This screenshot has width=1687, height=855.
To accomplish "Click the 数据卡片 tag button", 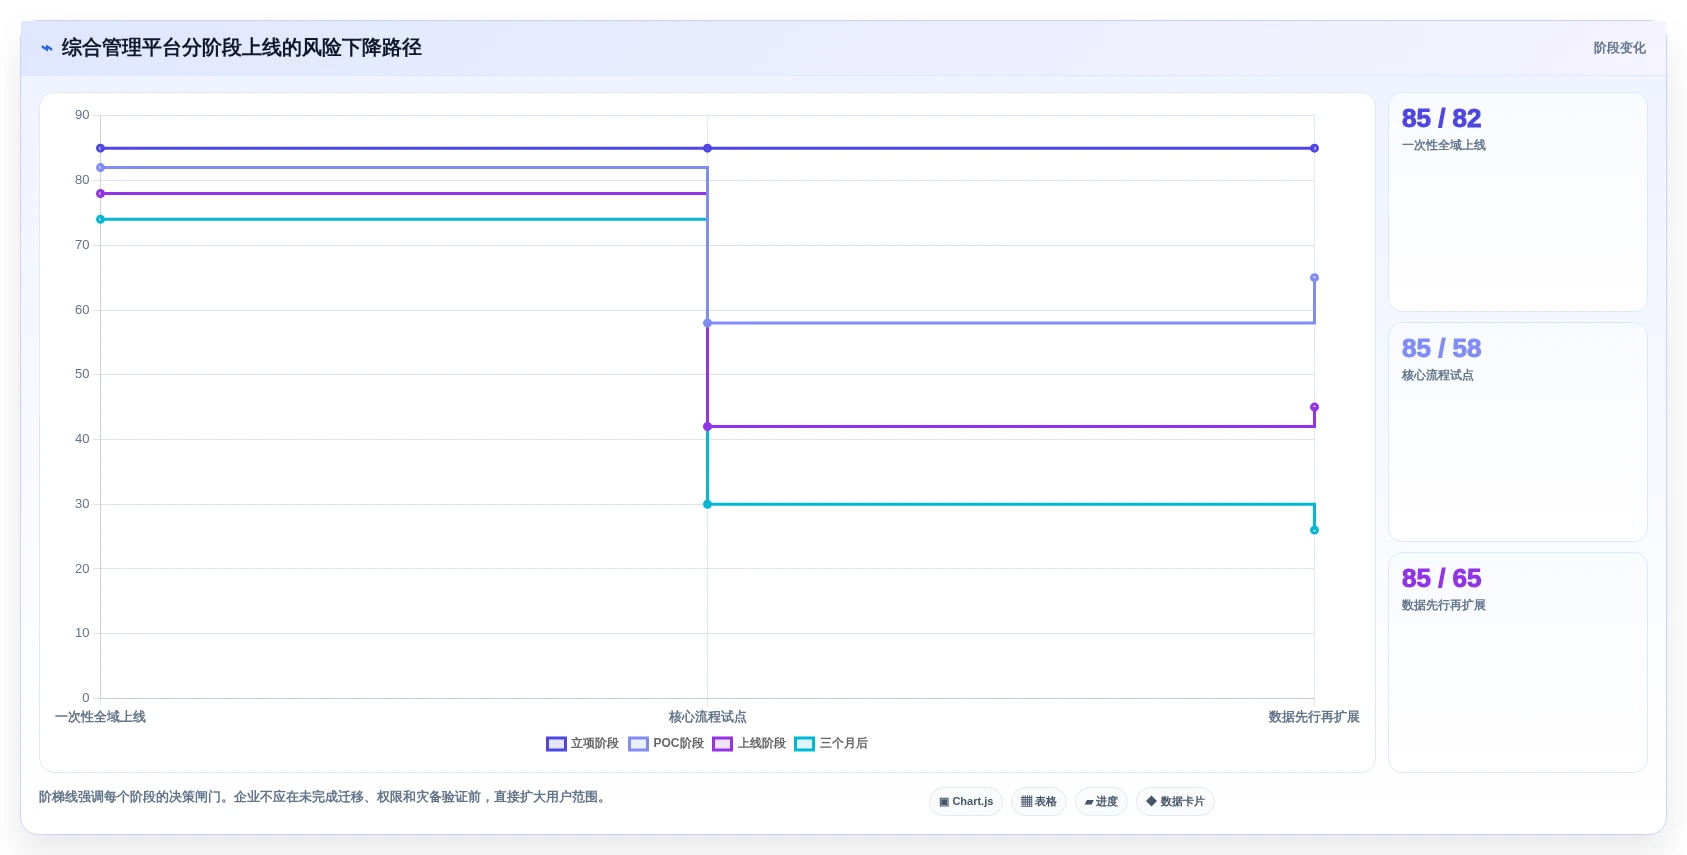I will 1175,801.
